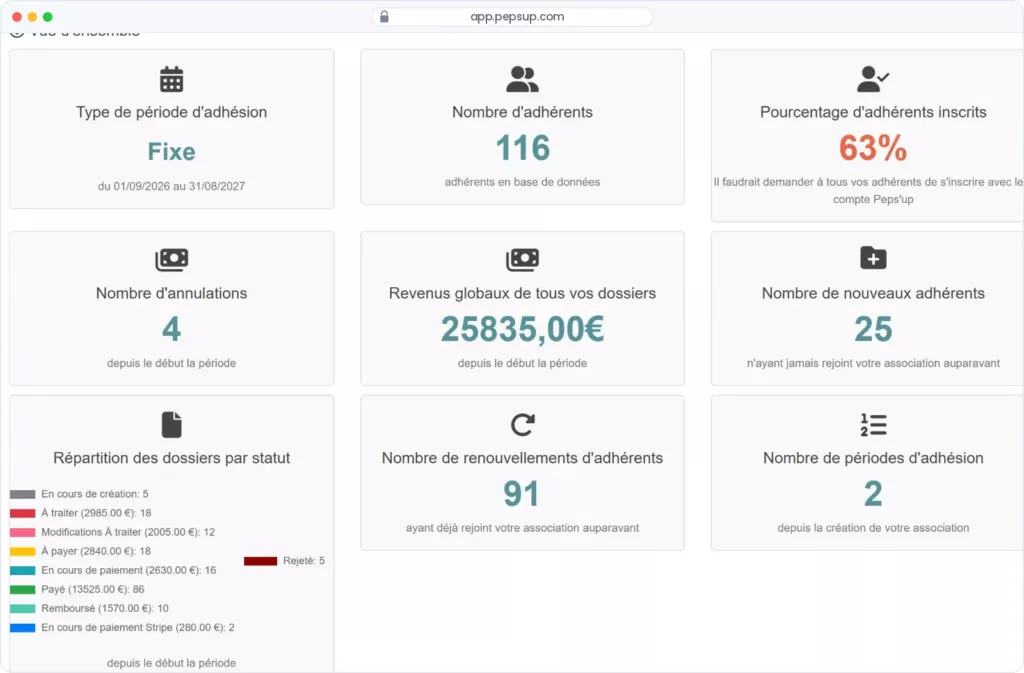The image size is (1024, 673).
Task: Click the member count value '116'
Action: (x=522, y=148)
